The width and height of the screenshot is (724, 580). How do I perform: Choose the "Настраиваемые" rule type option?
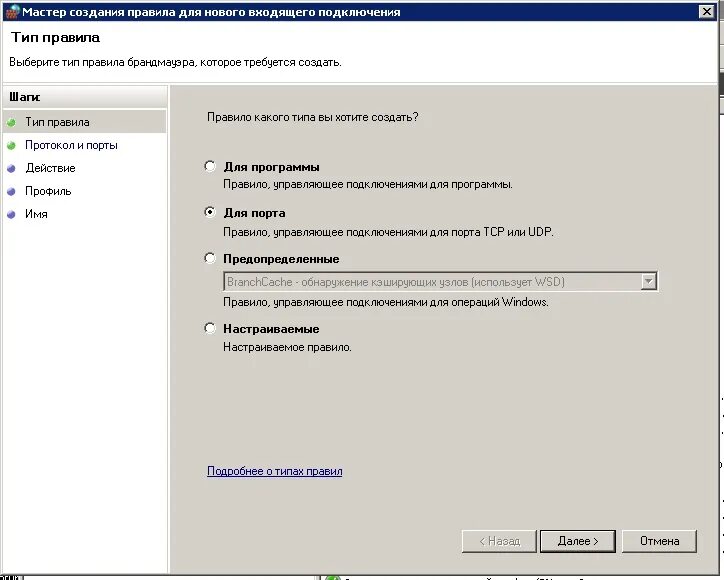(x=210, y=328)
